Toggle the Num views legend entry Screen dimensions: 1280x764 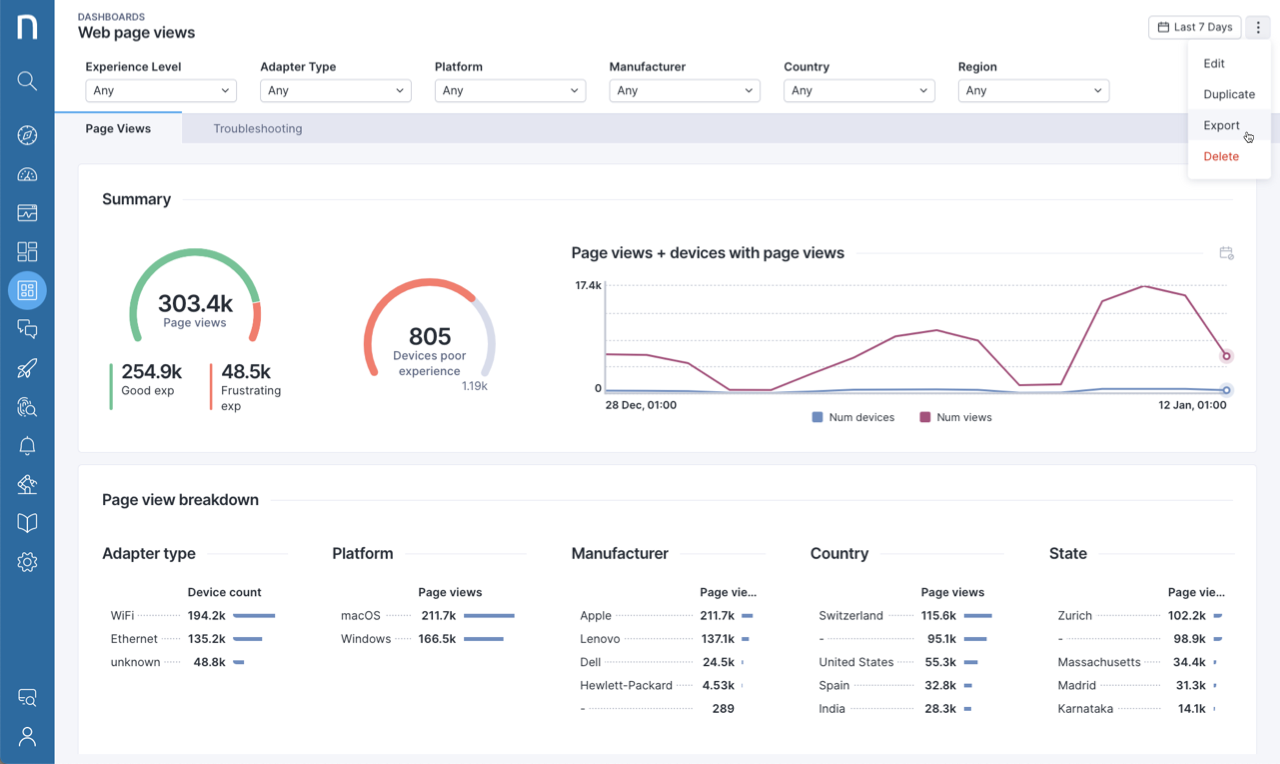pyautogui.click(x=955, y=417)
